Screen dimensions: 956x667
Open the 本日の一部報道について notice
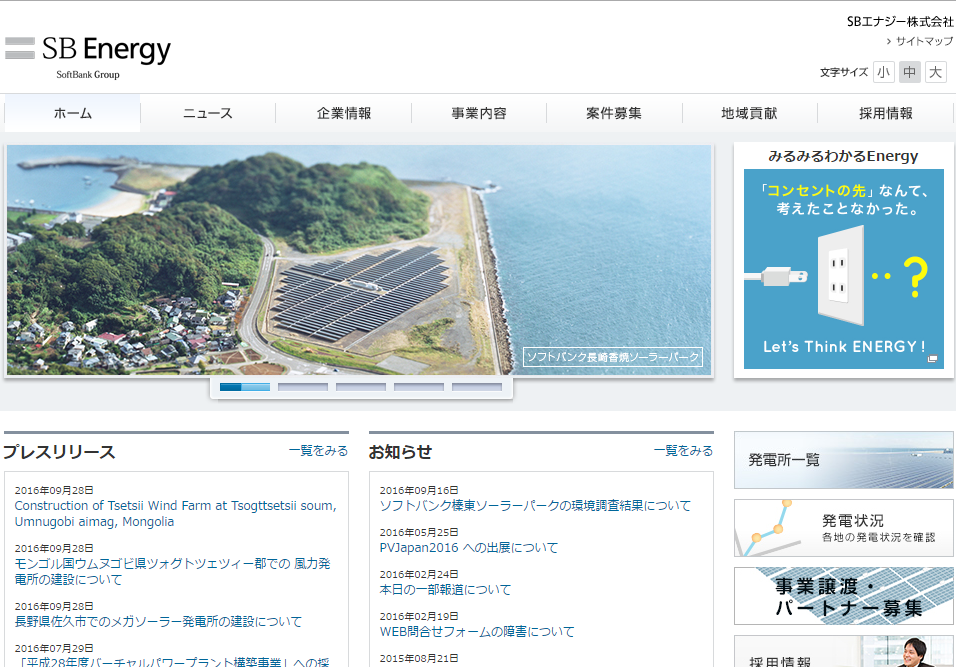pos(446,590)
